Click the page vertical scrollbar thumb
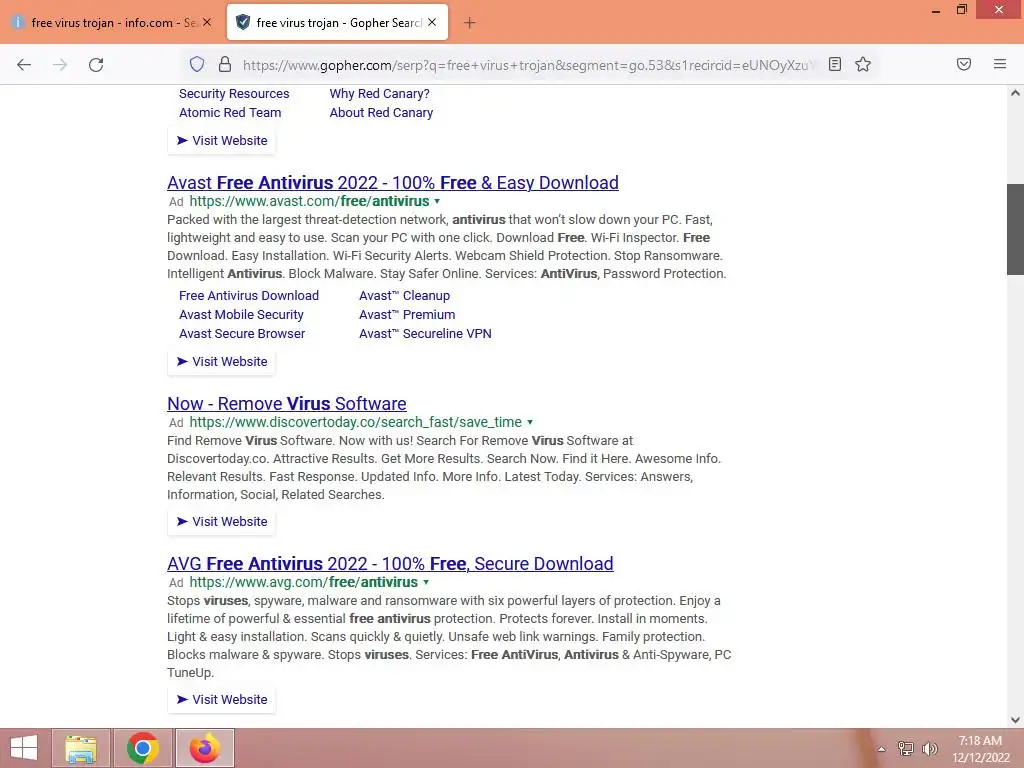 coord(1015,229)
